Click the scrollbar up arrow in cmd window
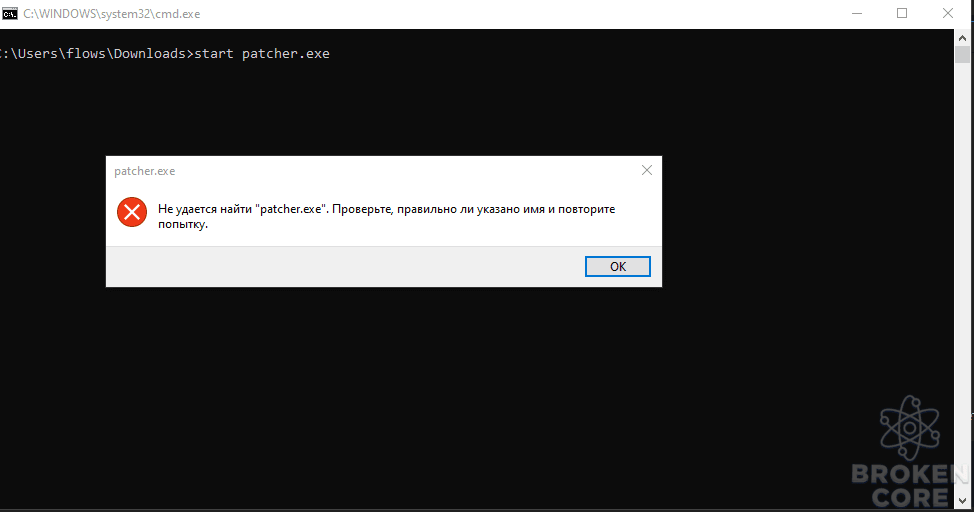This screenshot has width=974, height=512. coord(962,37)
